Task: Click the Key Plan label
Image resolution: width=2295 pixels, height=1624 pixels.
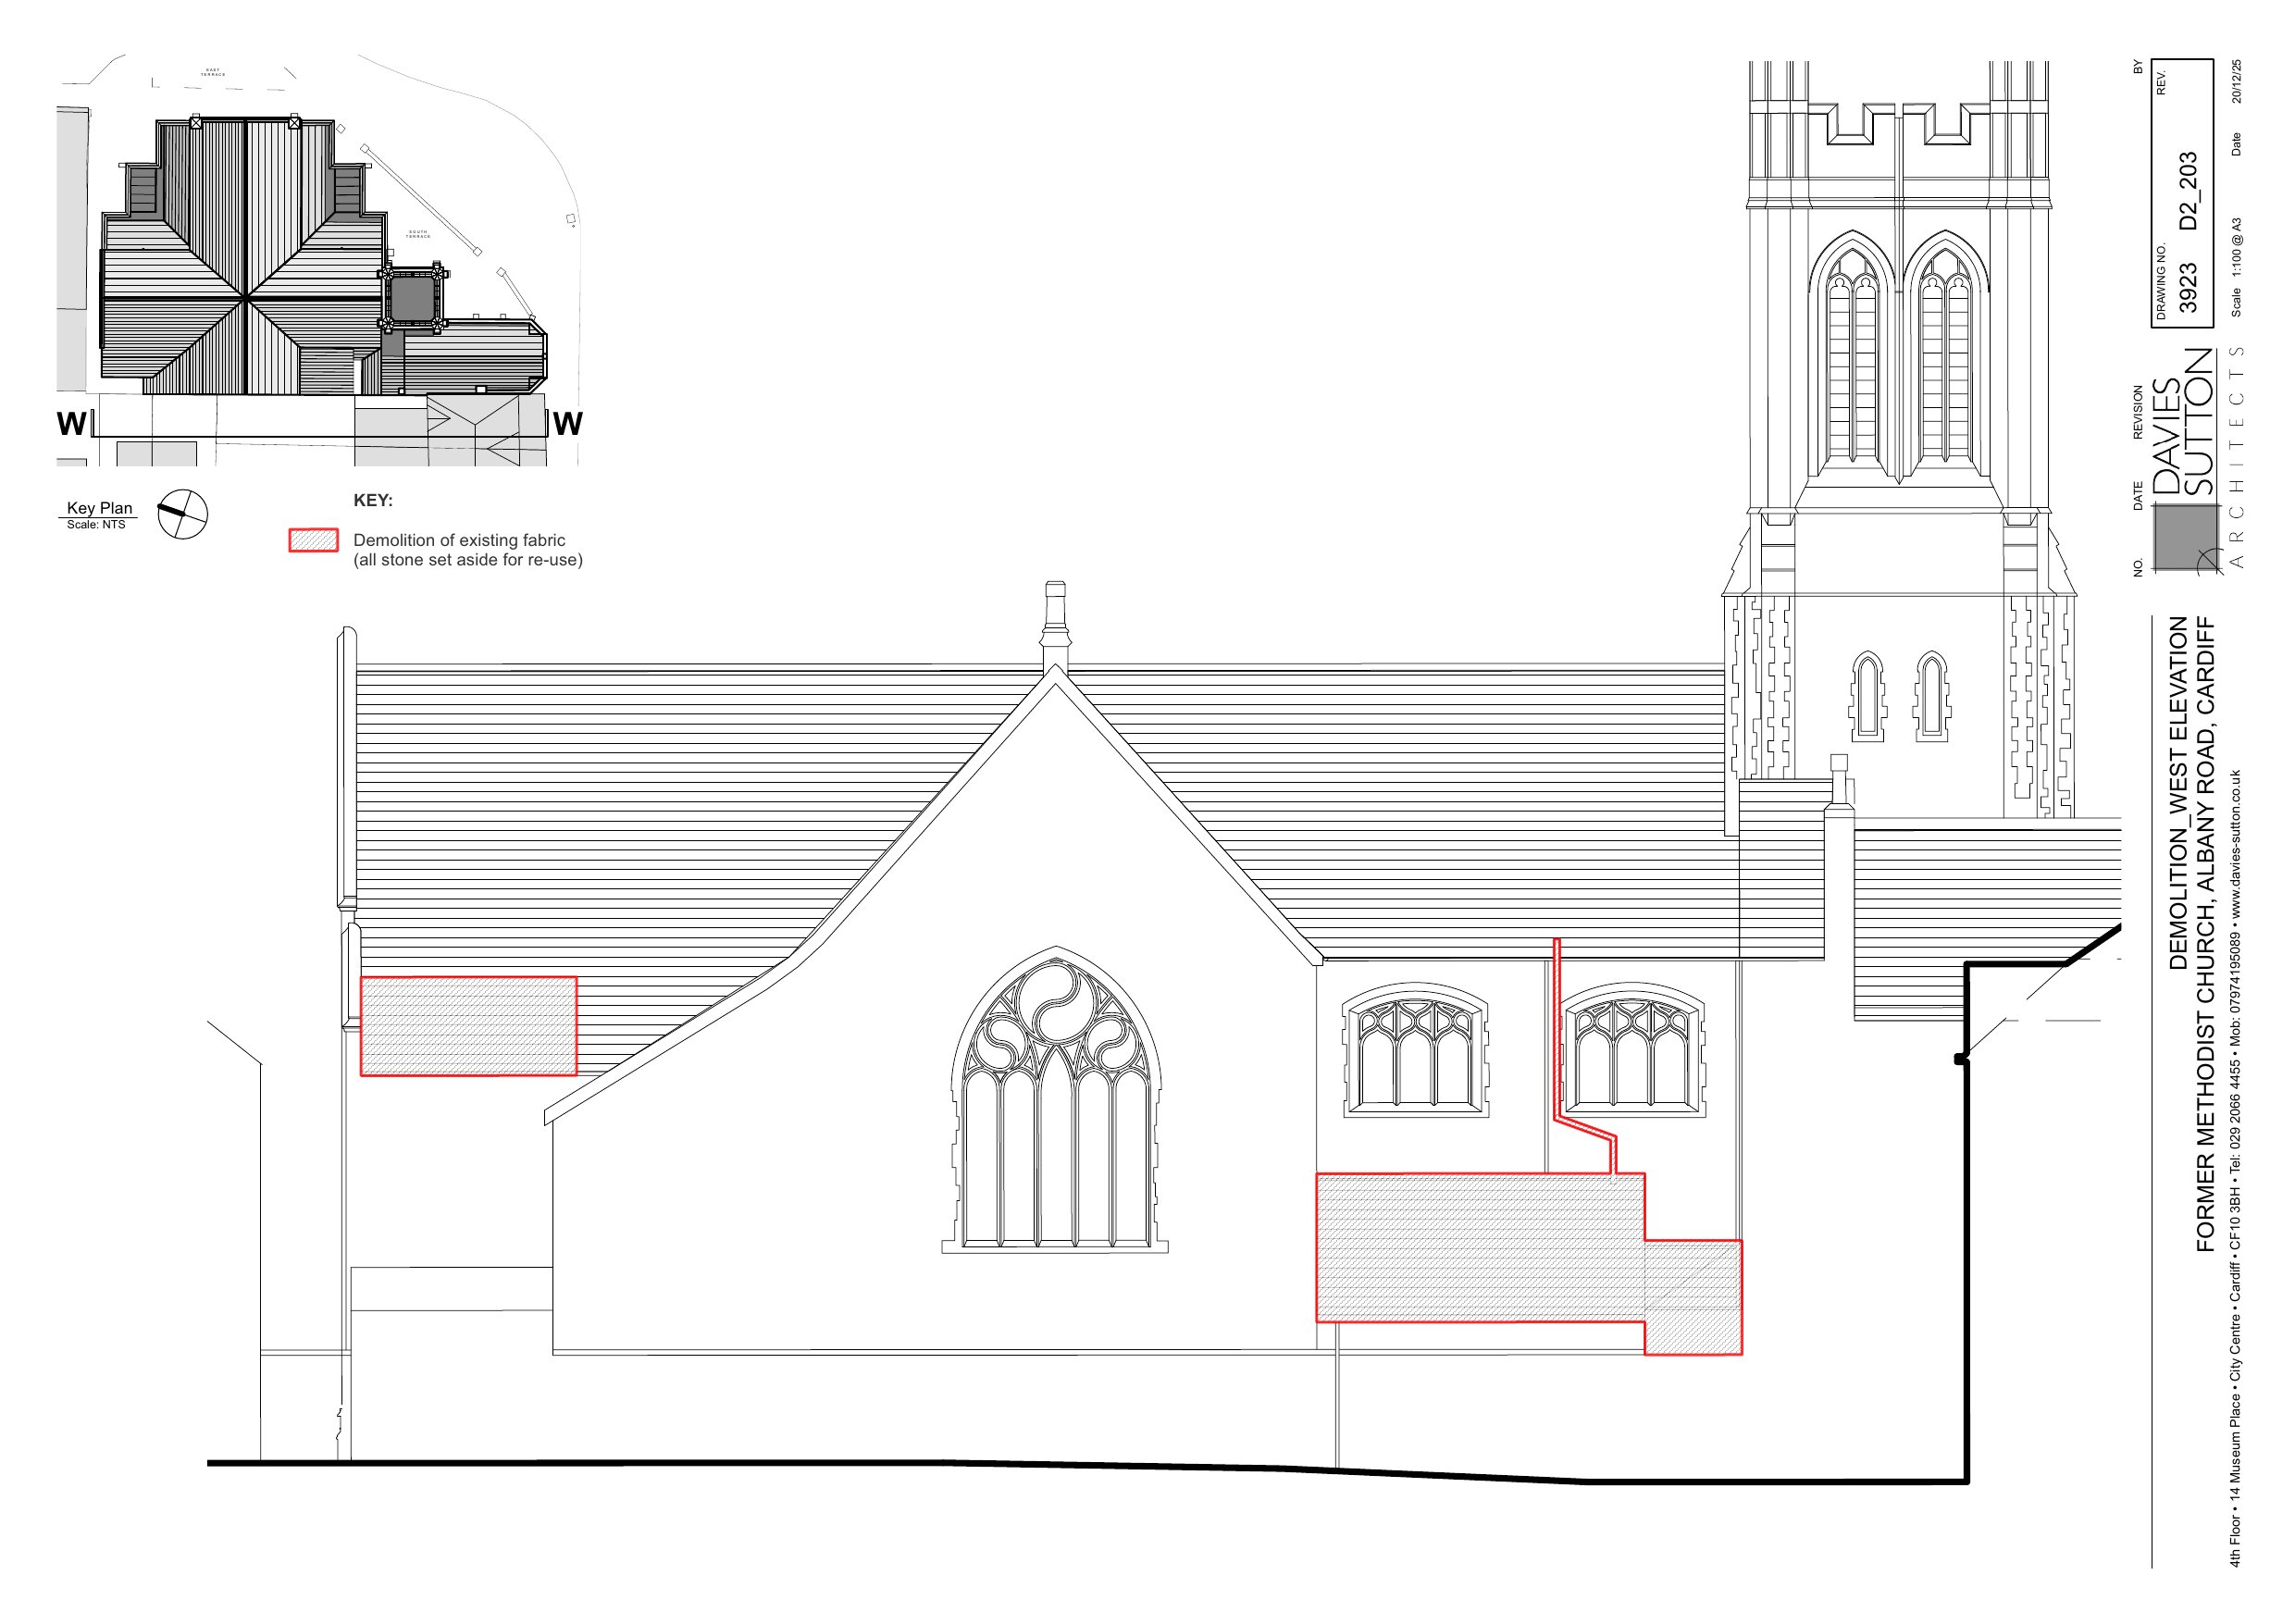Action: pyautogui.click(x=99, y=508)
